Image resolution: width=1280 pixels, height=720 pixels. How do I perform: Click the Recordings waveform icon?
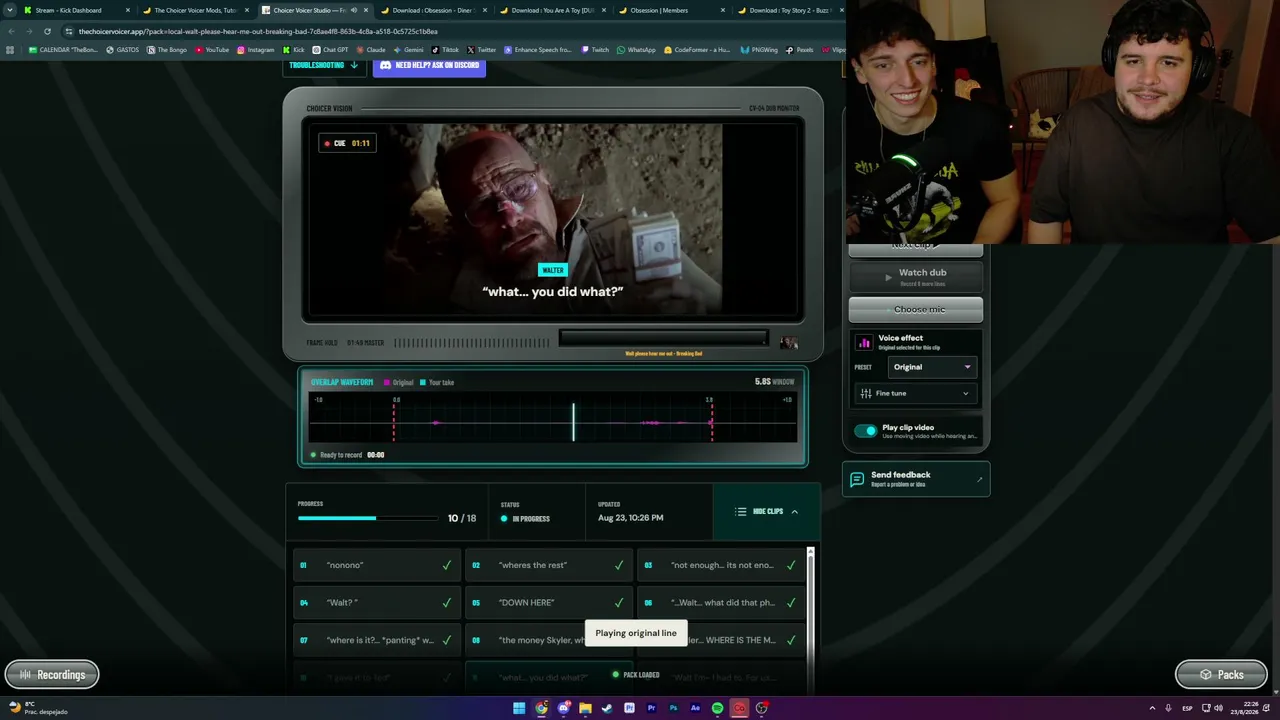point(26,675)
